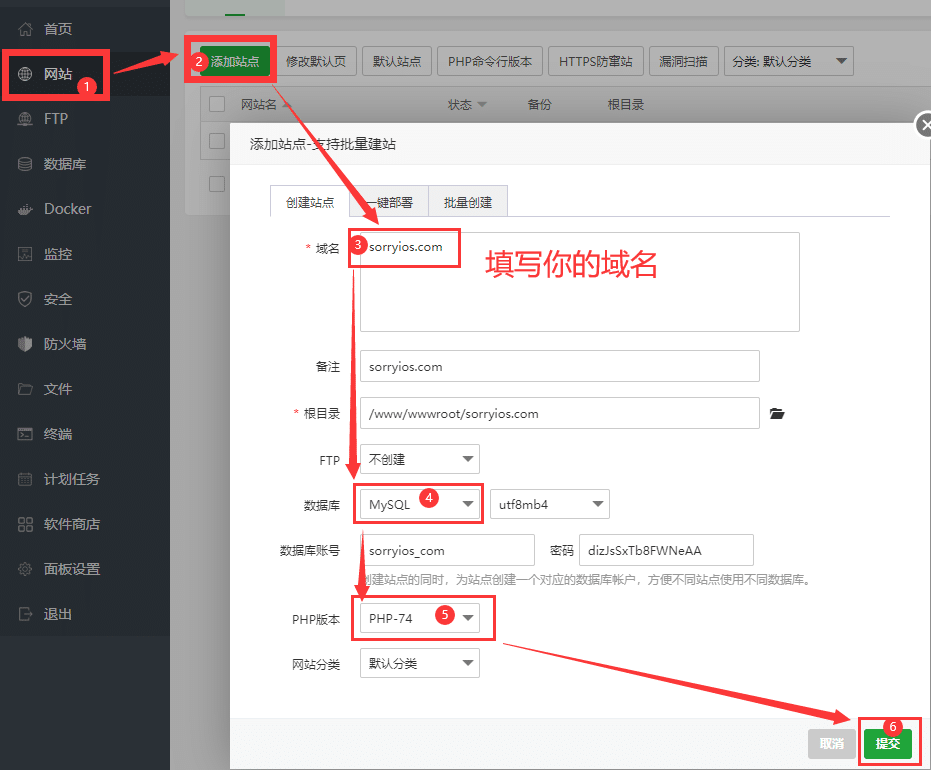This screenshot has width=931, height=770.
Task: Open the FTP section icon
Action: click(x=26, y=119)
